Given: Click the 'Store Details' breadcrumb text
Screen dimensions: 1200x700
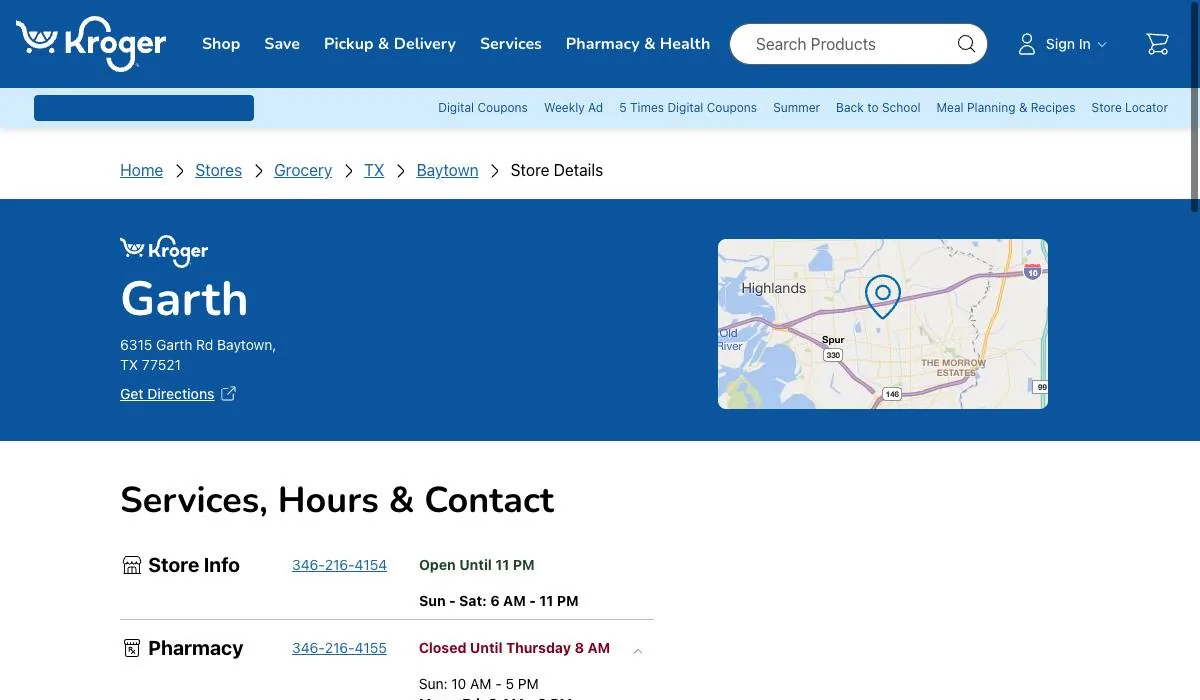Looking at the screenshot, I should [557, 171].
